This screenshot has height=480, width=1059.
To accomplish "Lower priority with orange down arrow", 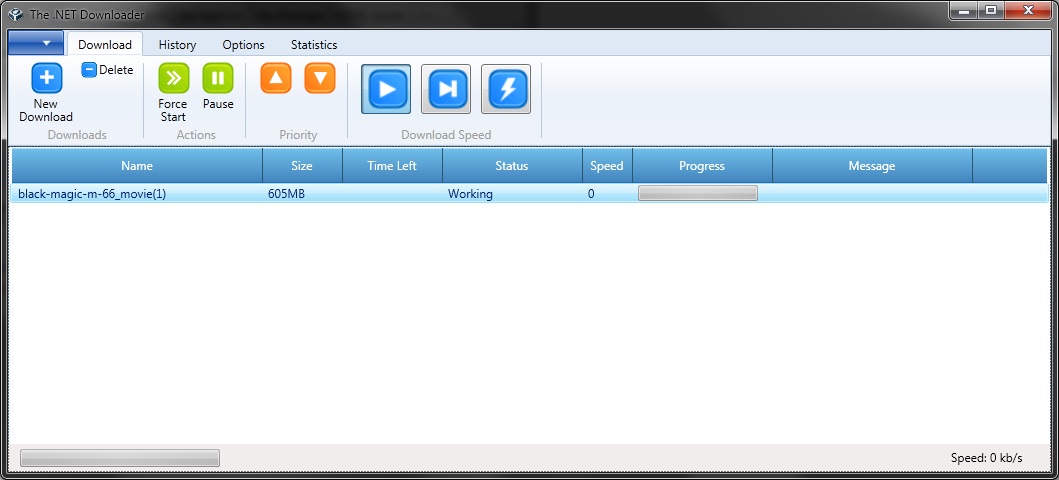I will point(319,78).
